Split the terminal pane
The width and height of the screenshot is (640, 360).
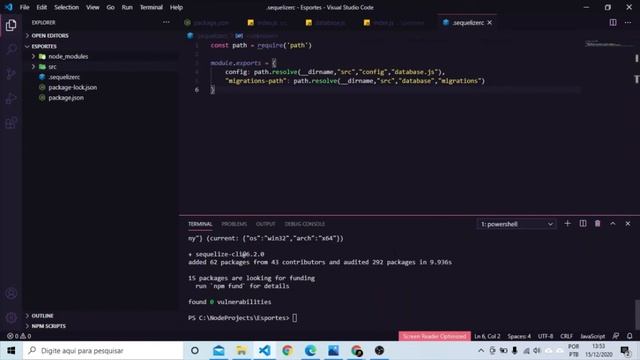tap(583, 224)
